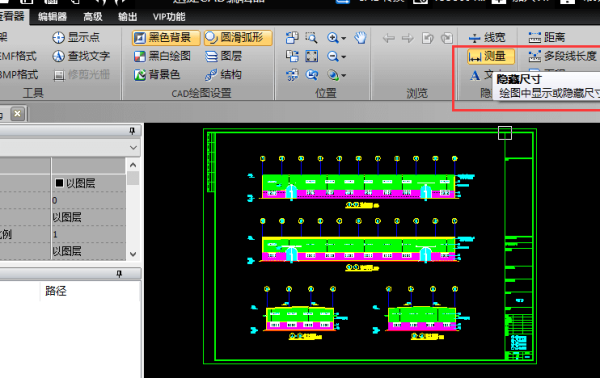The image size is (600, 378).
Task: Click the black 以图层 color swatch
Action: click(59, 183)
